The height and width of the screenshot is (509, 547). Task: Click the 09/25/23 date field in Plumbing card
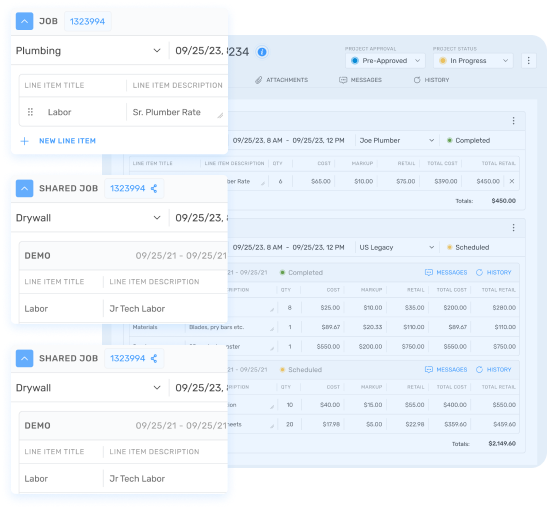(x=200, y=51)
